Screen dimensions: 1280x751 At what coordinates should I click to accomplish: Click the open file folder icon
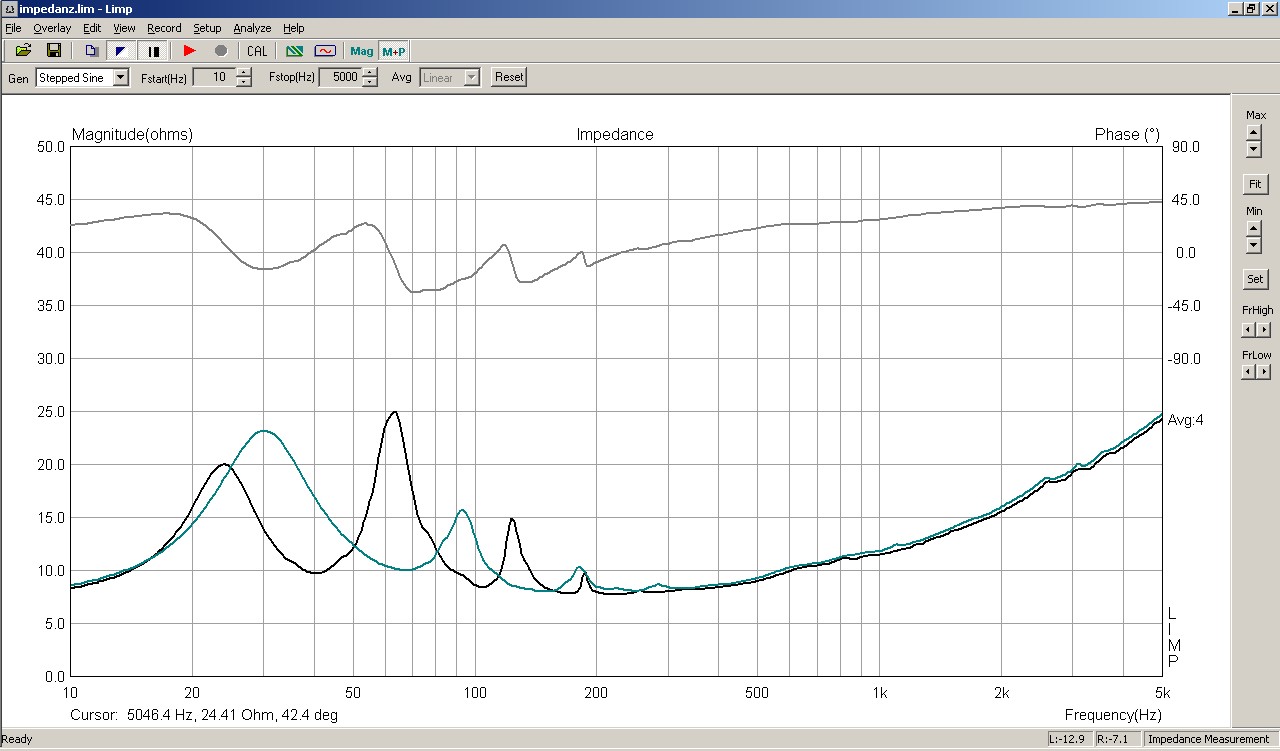[x=23, y=51]
